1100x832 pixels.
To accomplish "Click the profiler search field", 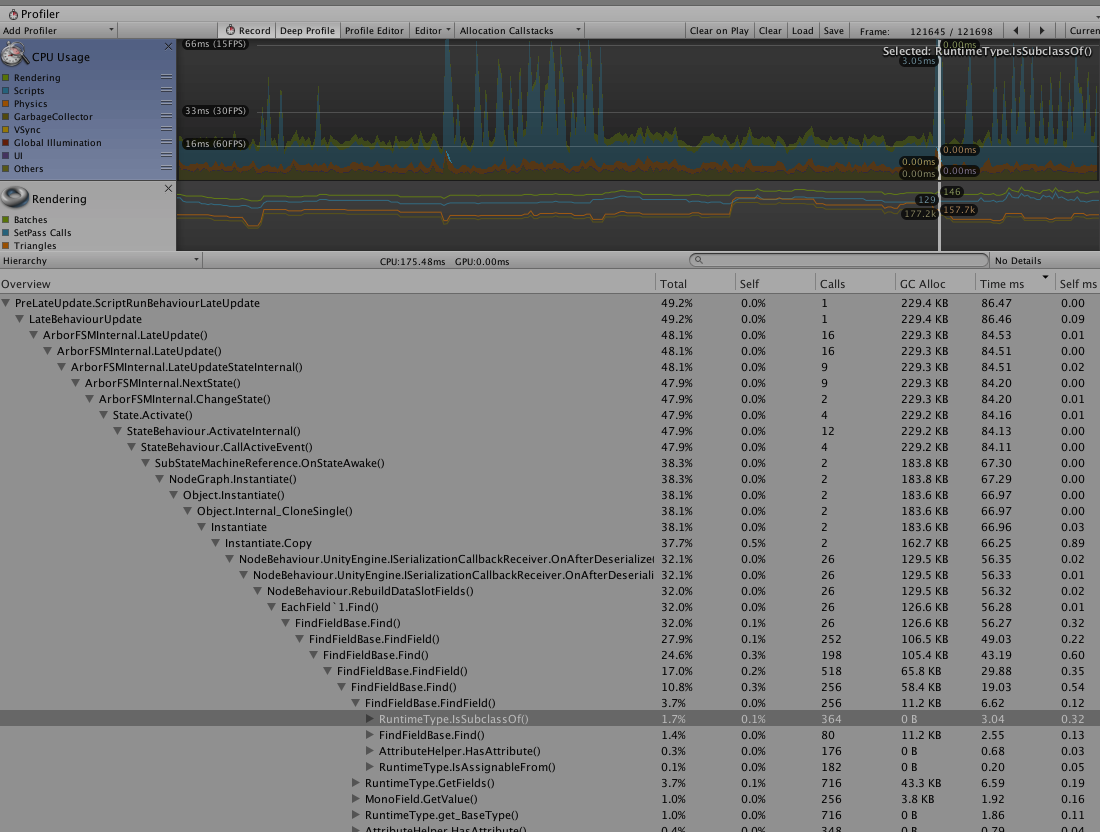I will click(839, 260).
